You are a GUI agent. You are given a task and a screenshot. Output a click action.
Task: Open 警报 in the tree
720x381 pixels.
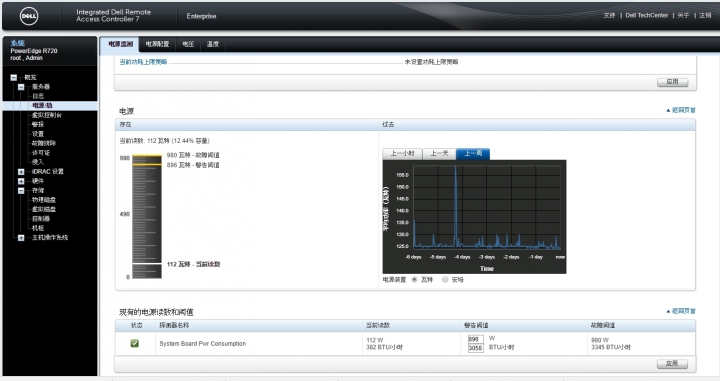click(38, 124)
